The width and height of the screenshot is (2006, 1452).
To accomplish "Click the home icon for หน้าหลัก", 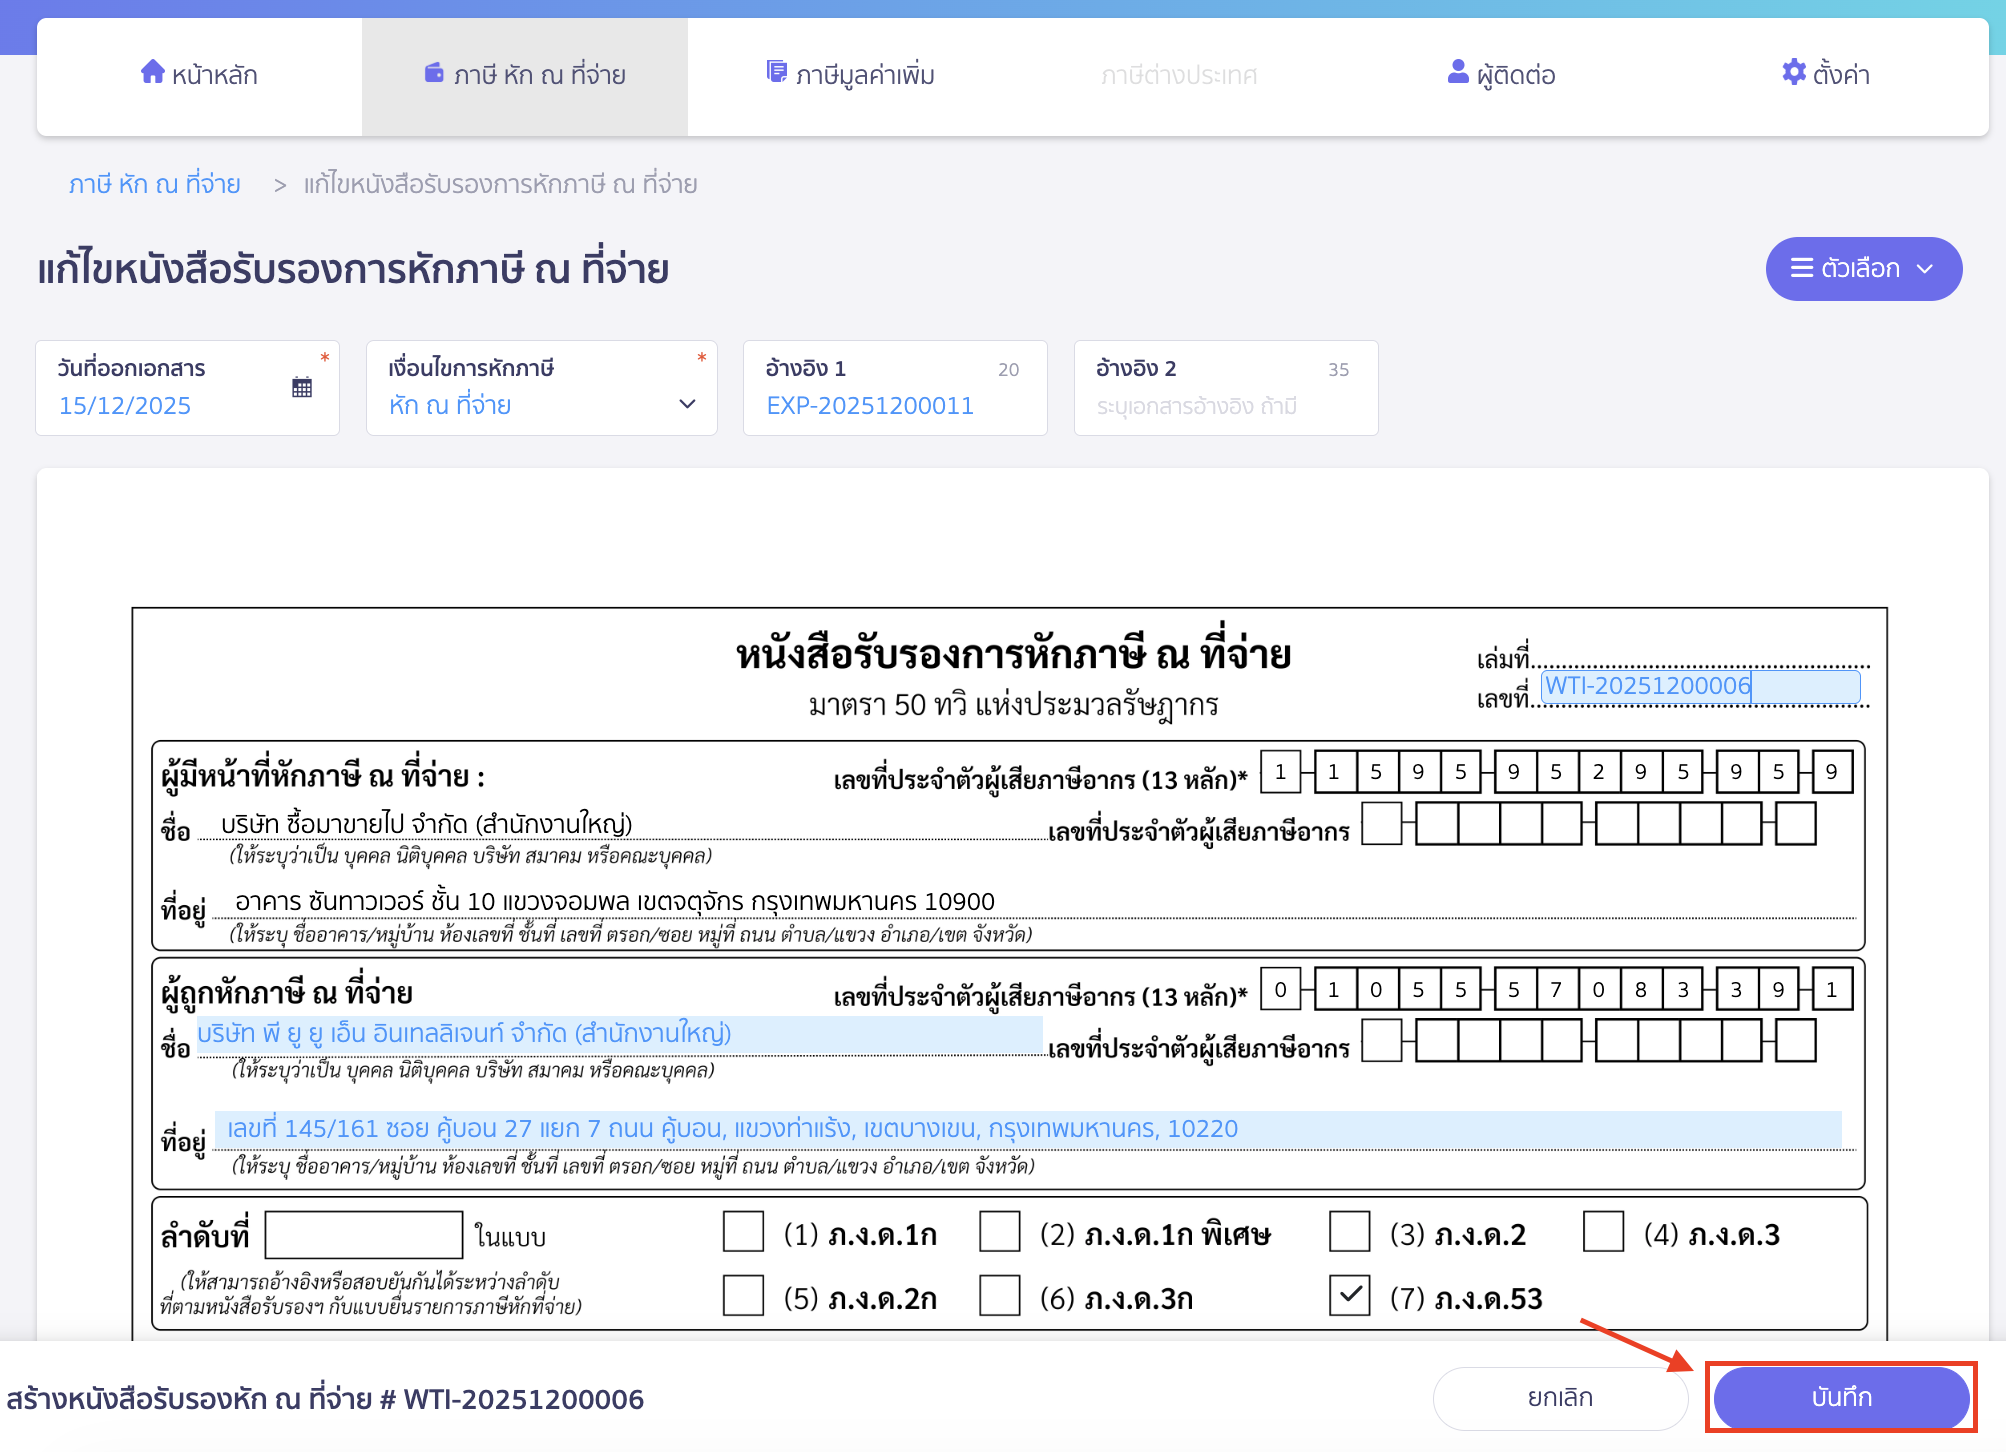I will pos(153,72).
